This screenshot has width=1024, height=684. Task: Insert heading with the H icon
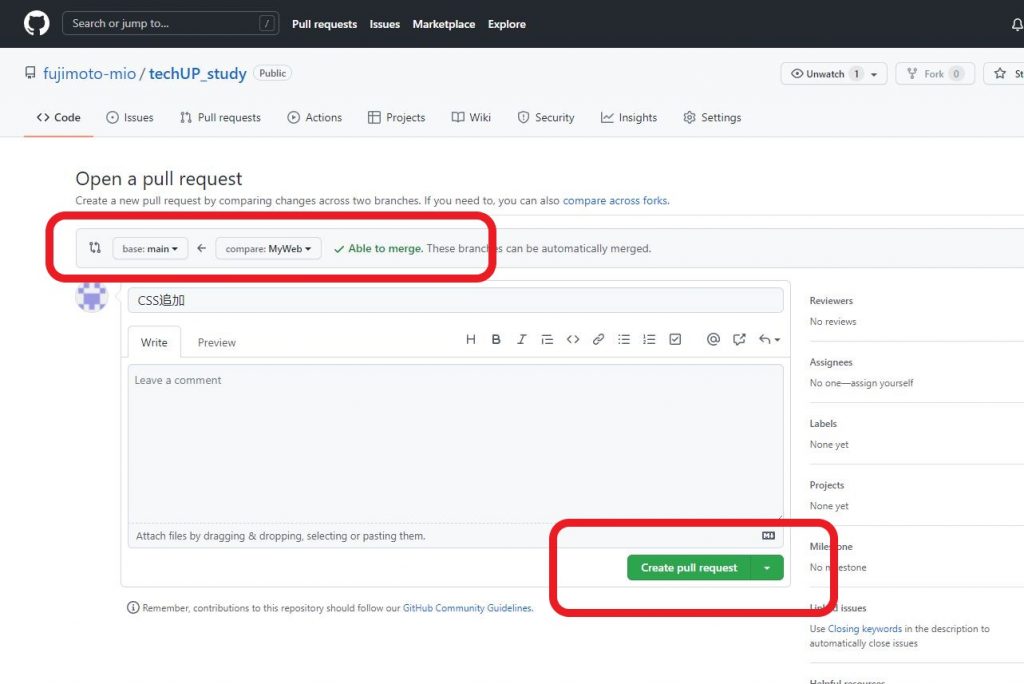click(x=471, y=340)
